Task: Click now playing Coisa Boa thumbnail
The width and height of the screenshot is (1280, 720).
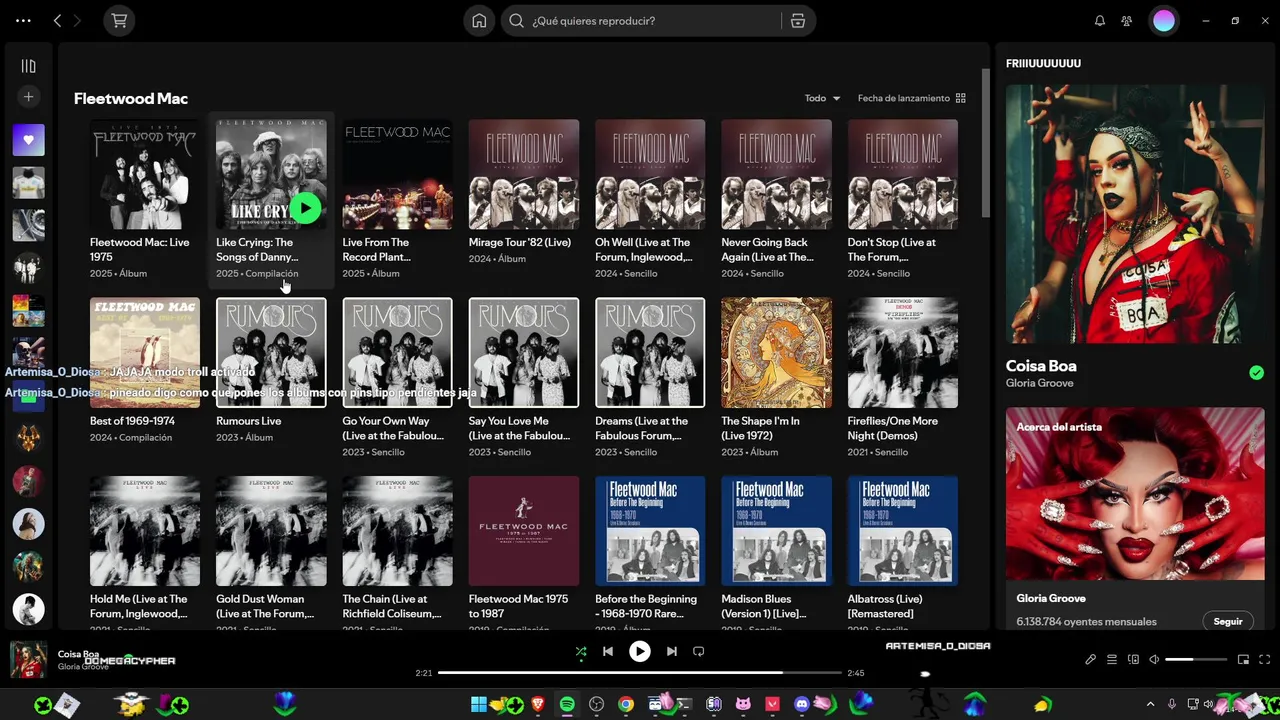Action: coord(28,660)
